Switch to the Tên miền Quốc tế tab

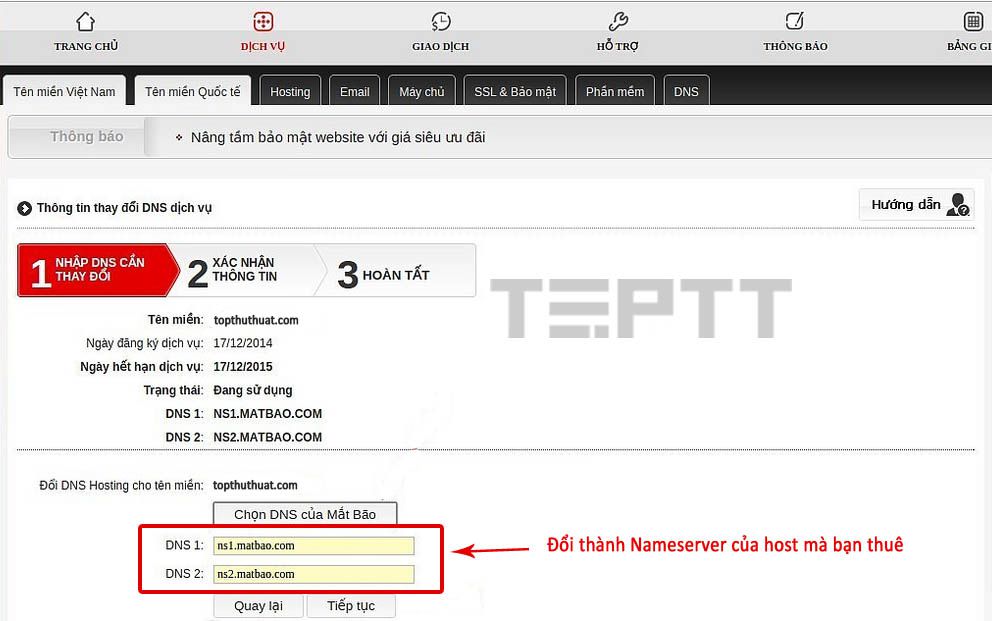(192, 92)
